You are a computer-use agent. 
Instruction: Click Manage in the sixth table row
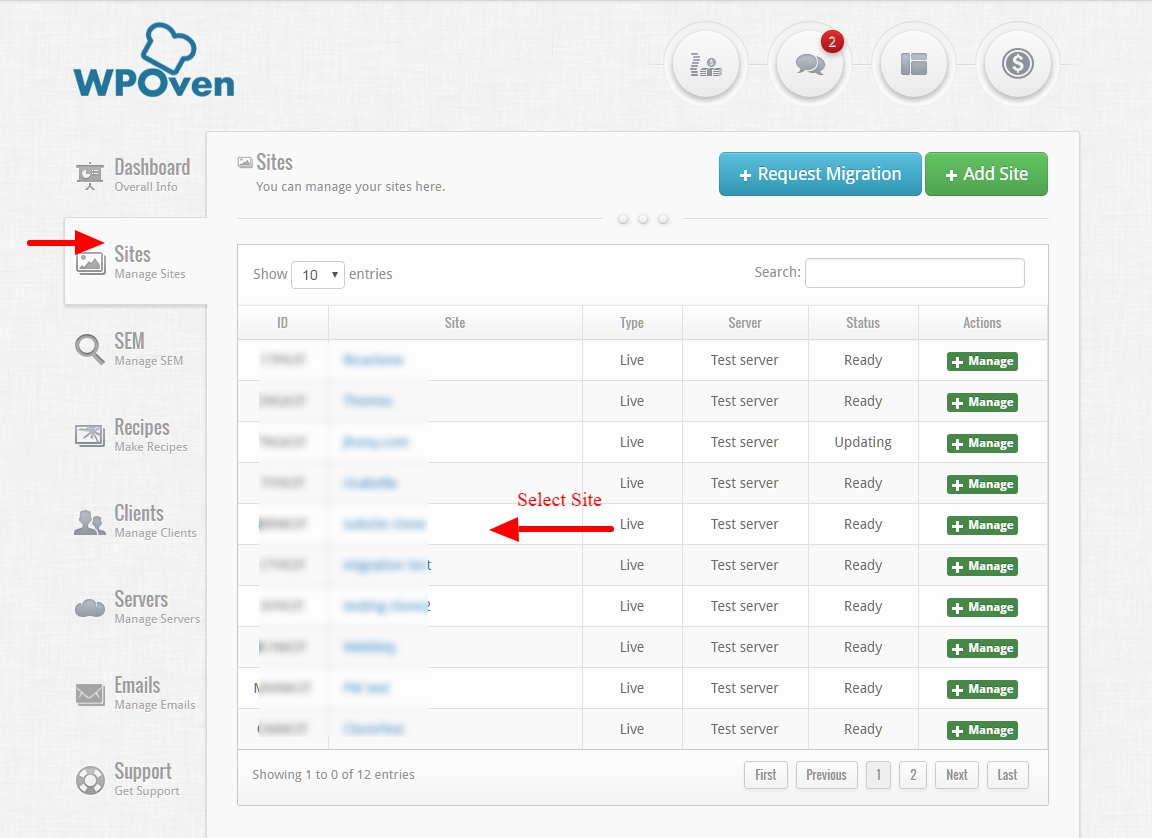pyautogui.click(x=982, y=567)
